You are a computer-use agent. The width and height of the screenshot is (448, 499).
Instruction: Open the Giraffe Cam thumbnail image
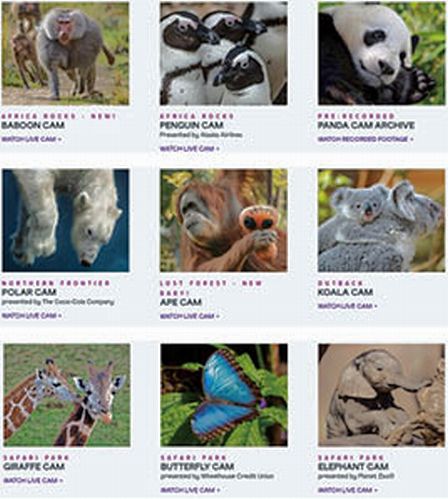pos(67,395)
